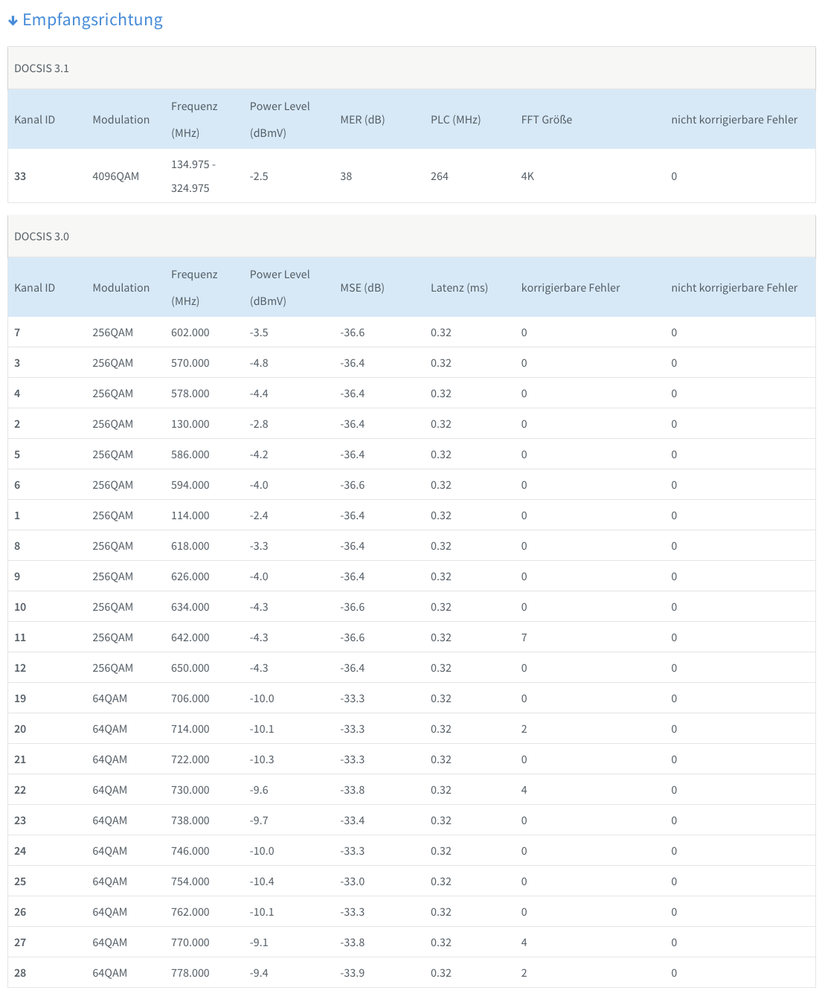The width and height of the screenshot is (825, 999).
Task: Click the MSE (dB) column header
Action: point(362,288)
